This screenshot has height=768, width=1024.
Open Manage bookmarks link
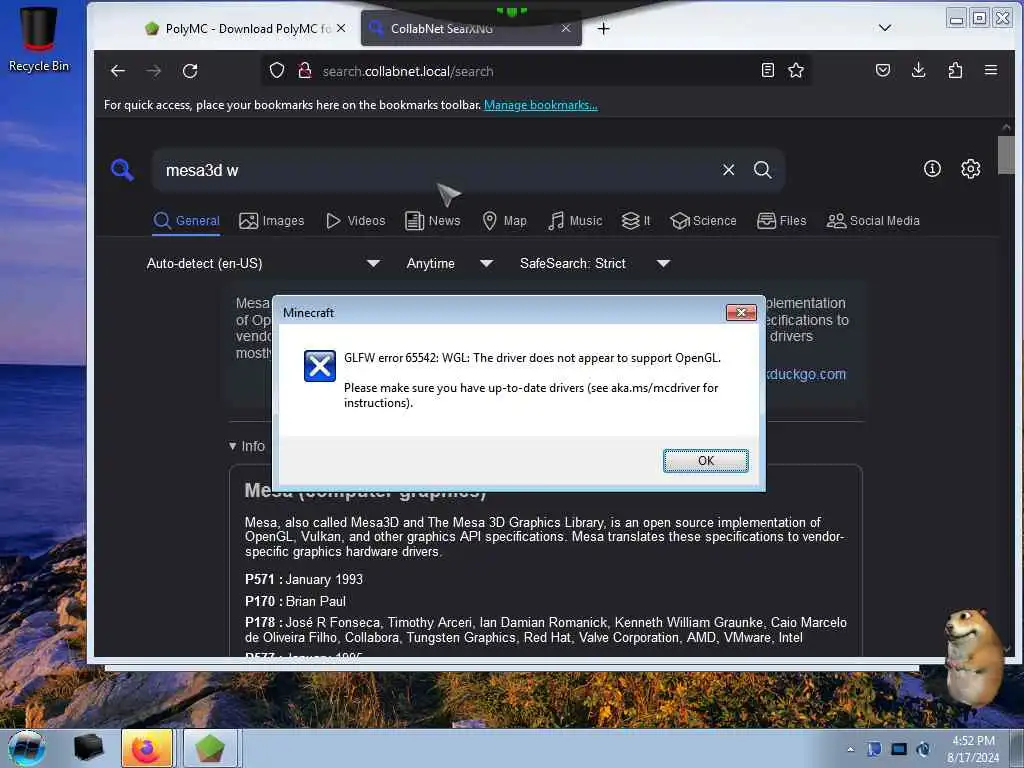(x=540, y=105)
